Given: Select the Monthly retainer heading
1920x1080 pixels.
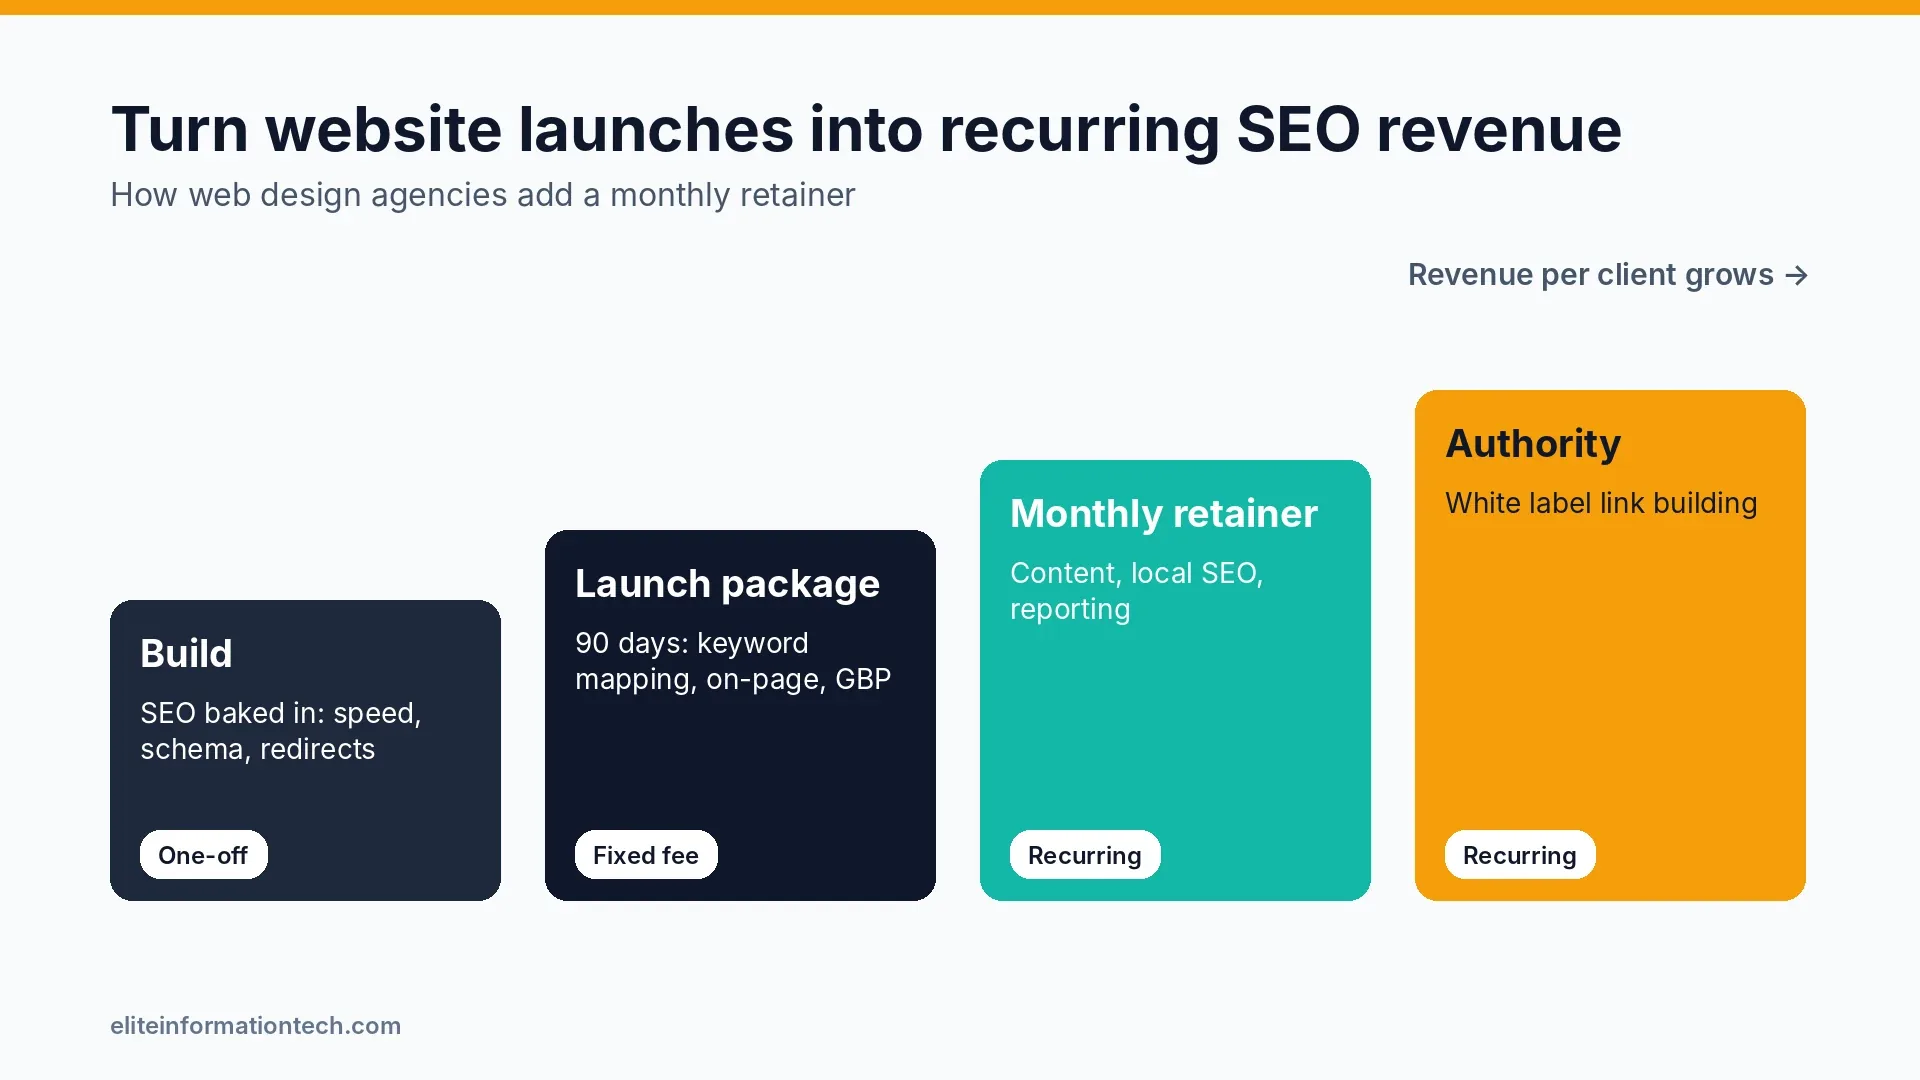Looking at the screenshot, I should pyautogui.click(x=1164, y=514).
